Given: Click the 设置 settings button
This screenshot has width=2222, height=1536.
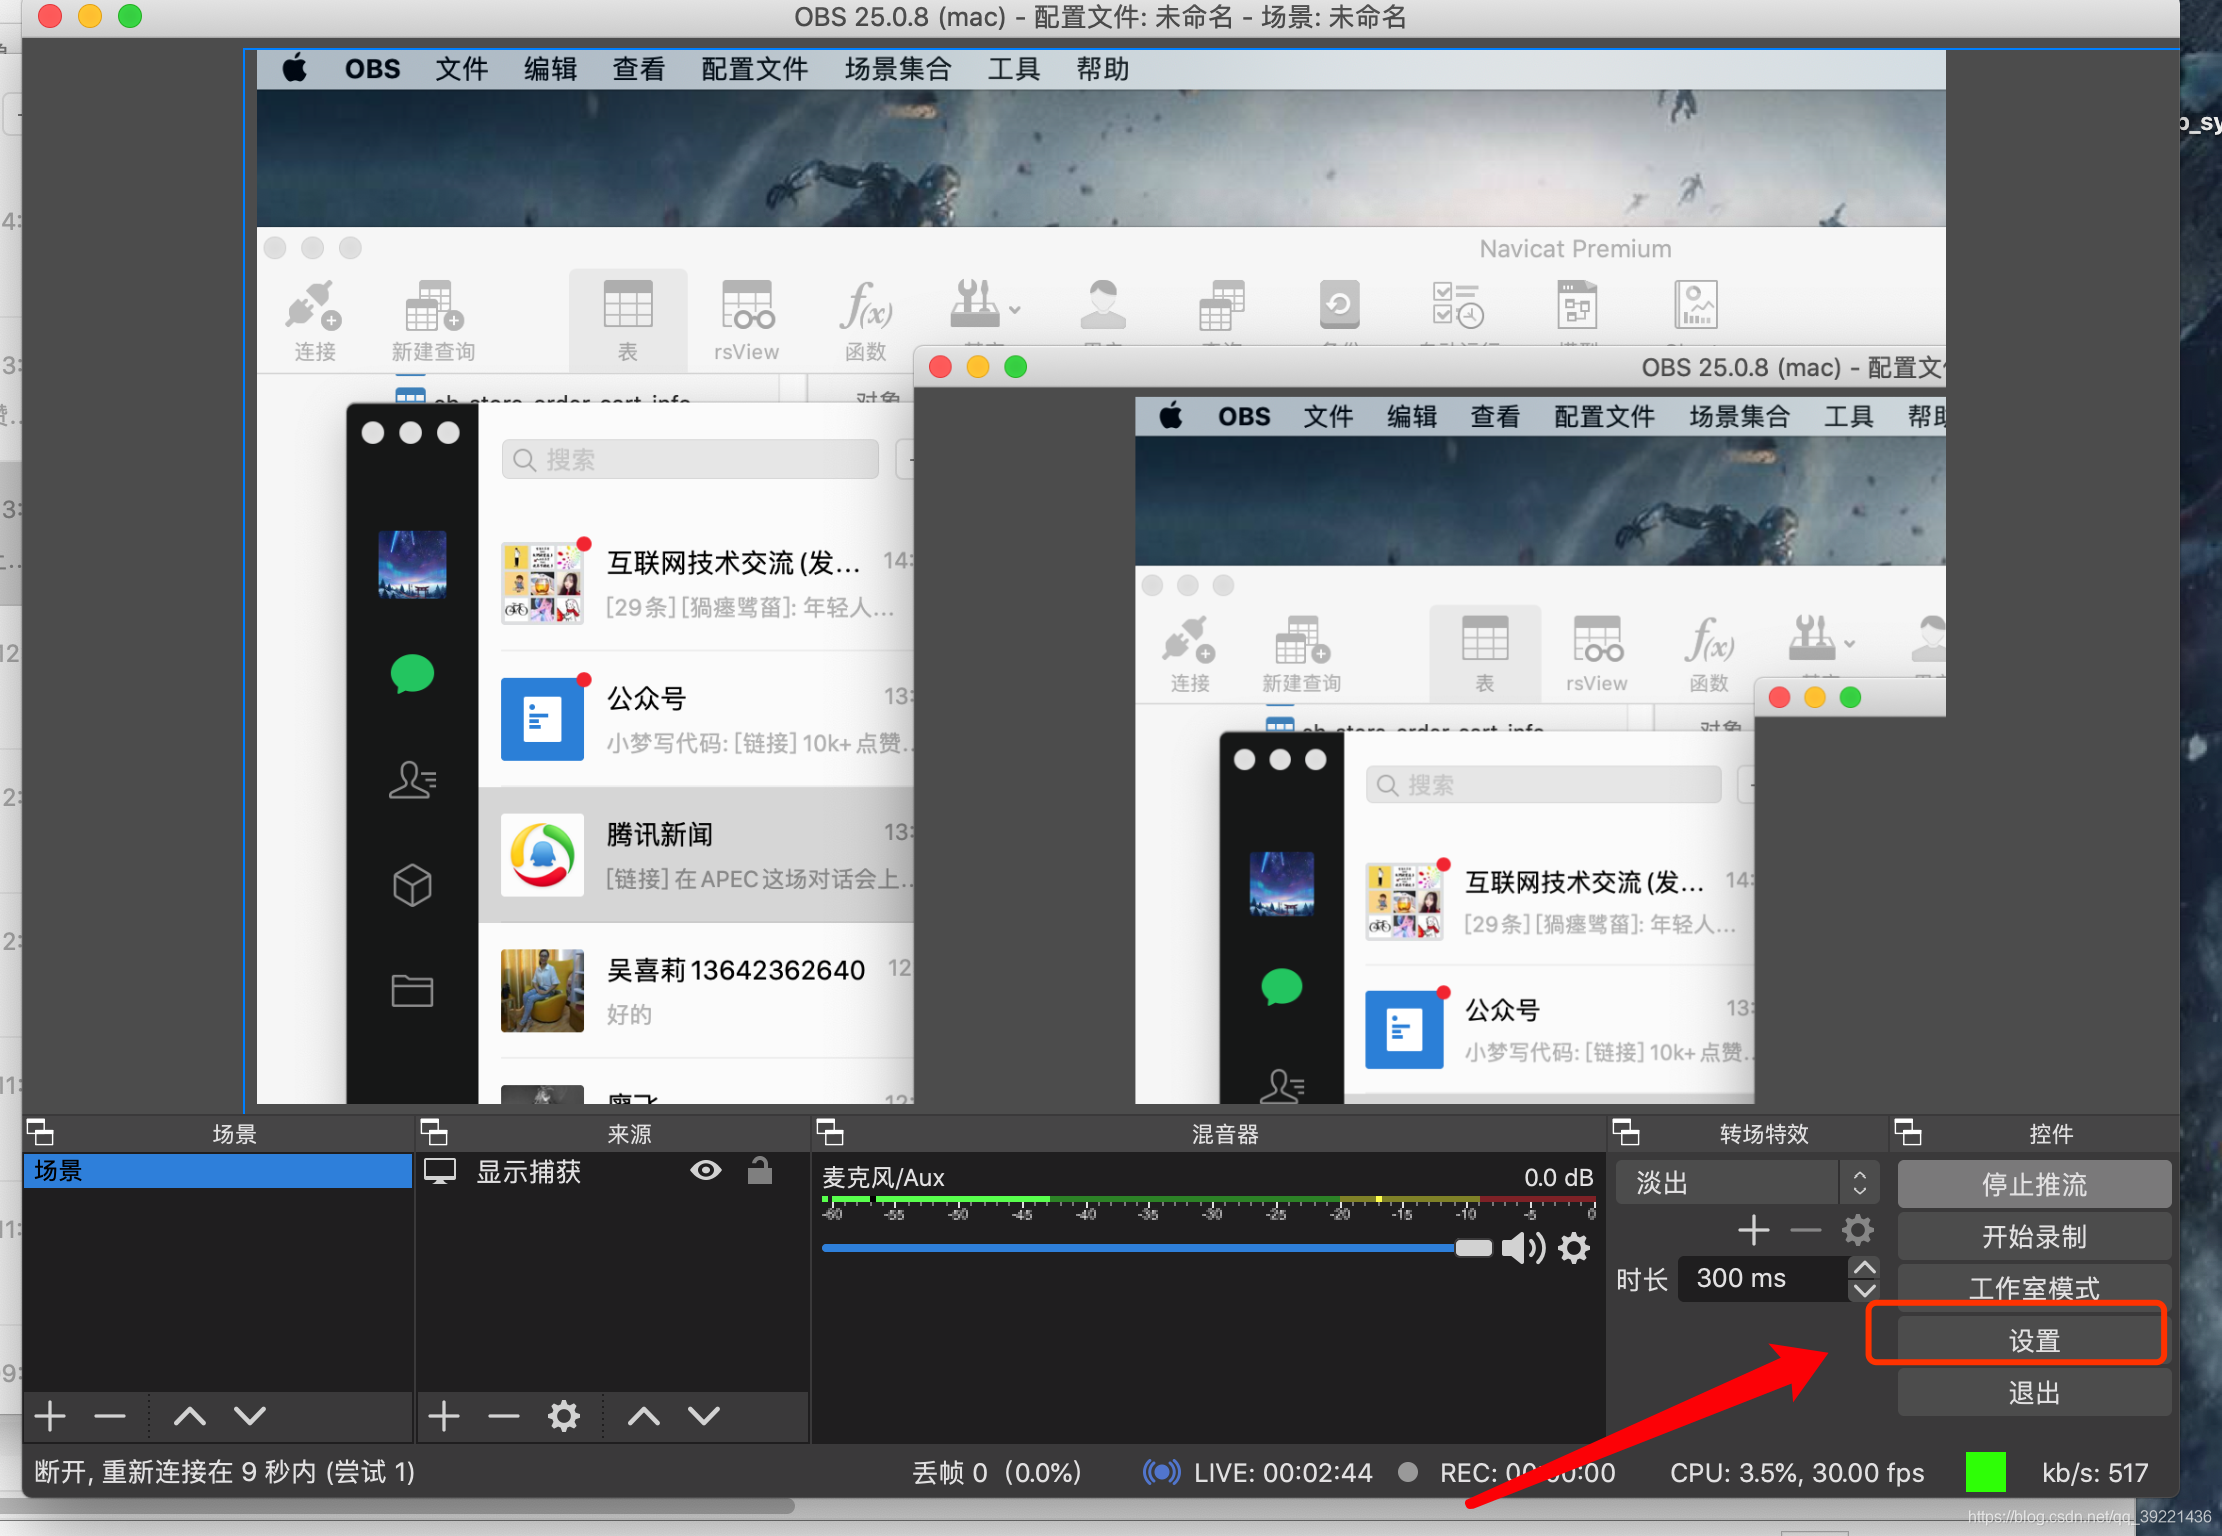Looking at the screenshot, I should 2034,1340.
